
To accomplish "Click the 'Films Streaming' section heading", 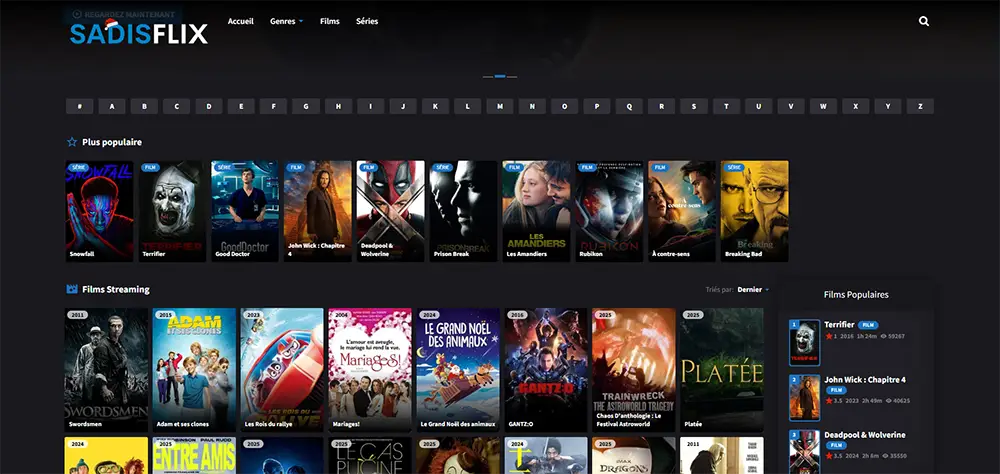I will click(x=116, y=289).
